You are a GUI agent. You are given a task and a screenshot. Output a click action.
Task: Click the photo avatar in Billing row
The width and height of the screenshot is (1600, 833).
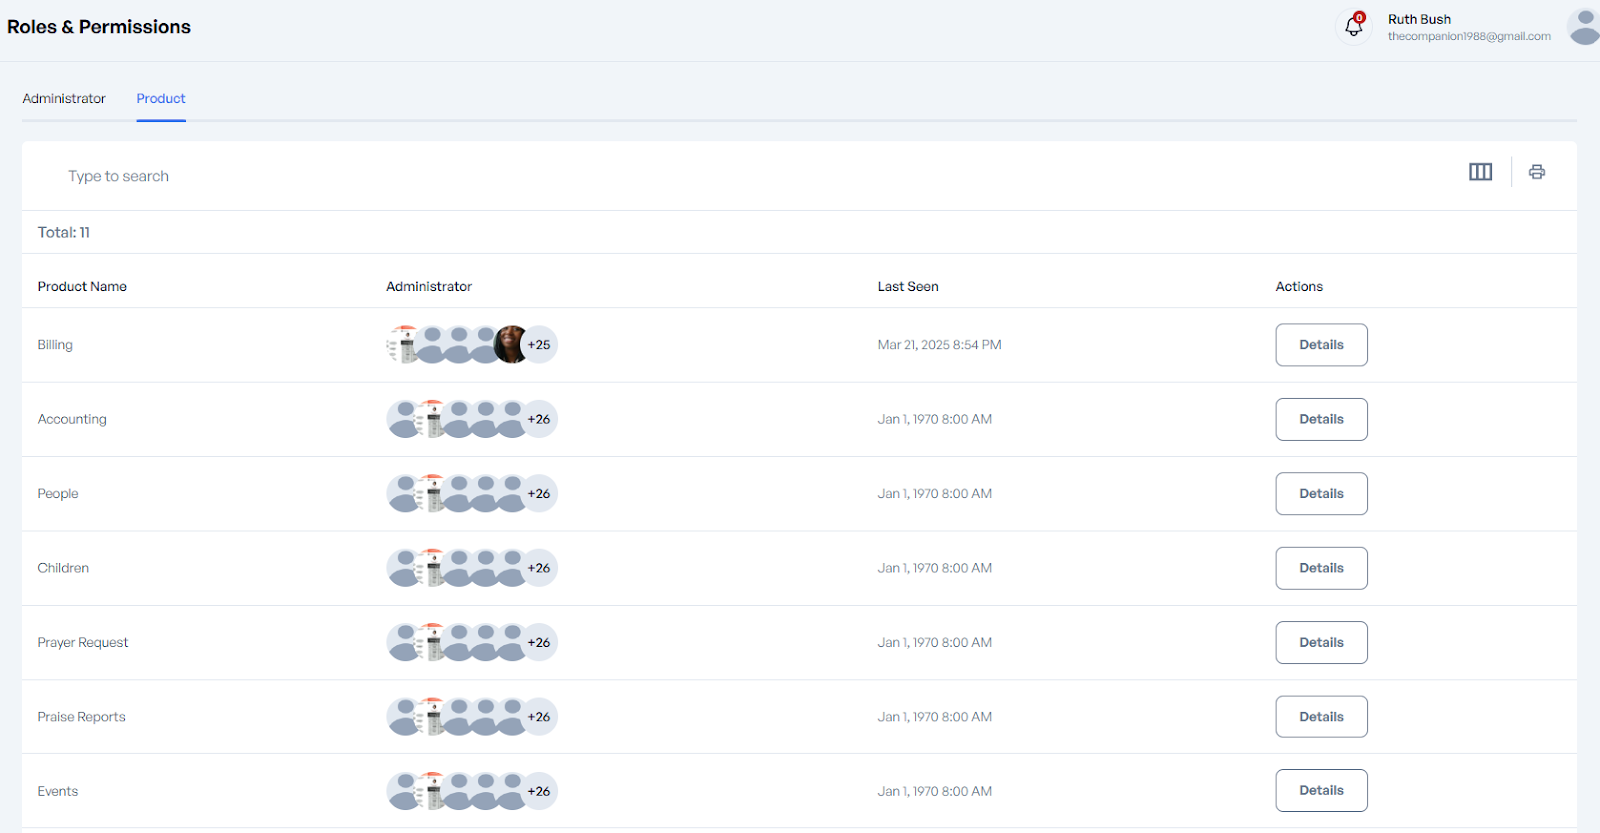511,345
